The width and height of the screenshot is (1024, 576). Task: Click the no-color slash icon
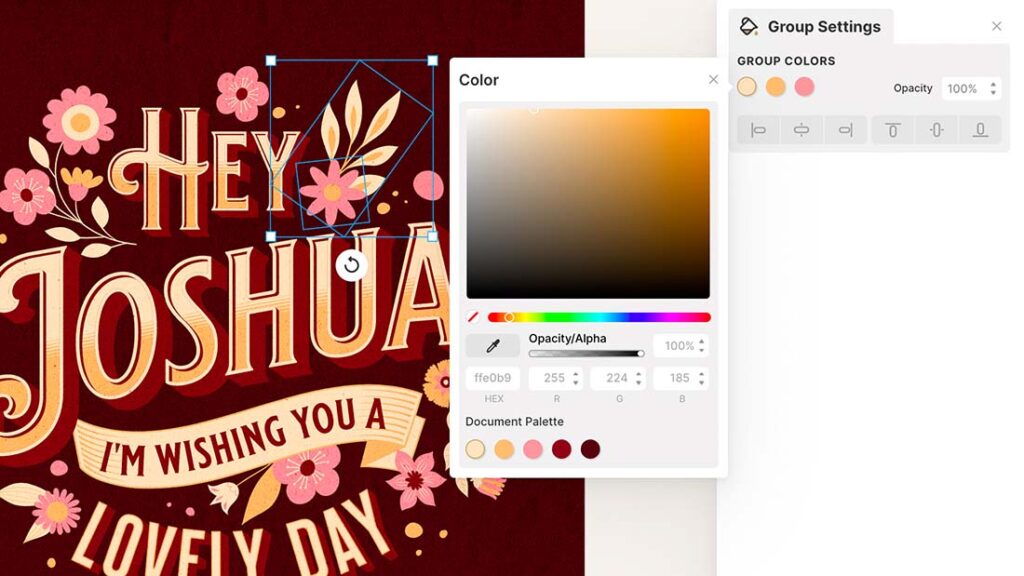[473, 316]
